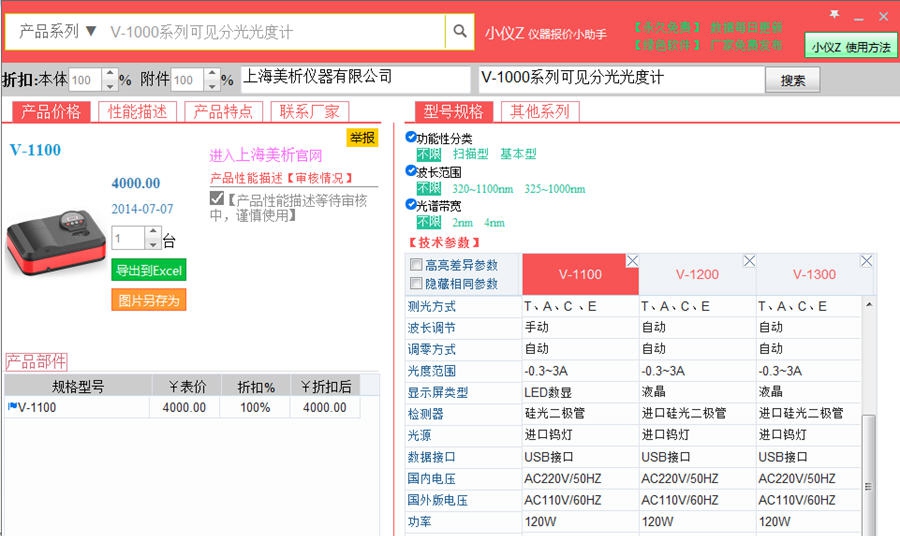Viewport: 900px width, 536px height.
Task: Open 产品特点 tab
Action: click(x=223, y=111)
